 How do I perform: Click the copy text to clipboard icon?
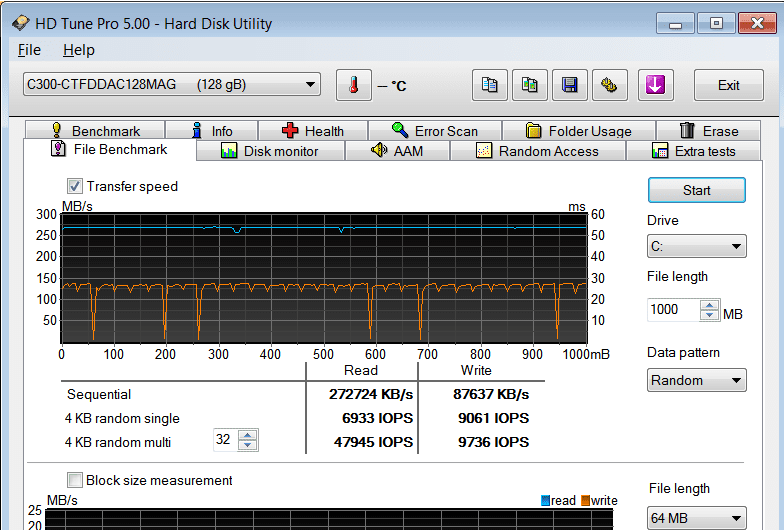pos(490,85)
